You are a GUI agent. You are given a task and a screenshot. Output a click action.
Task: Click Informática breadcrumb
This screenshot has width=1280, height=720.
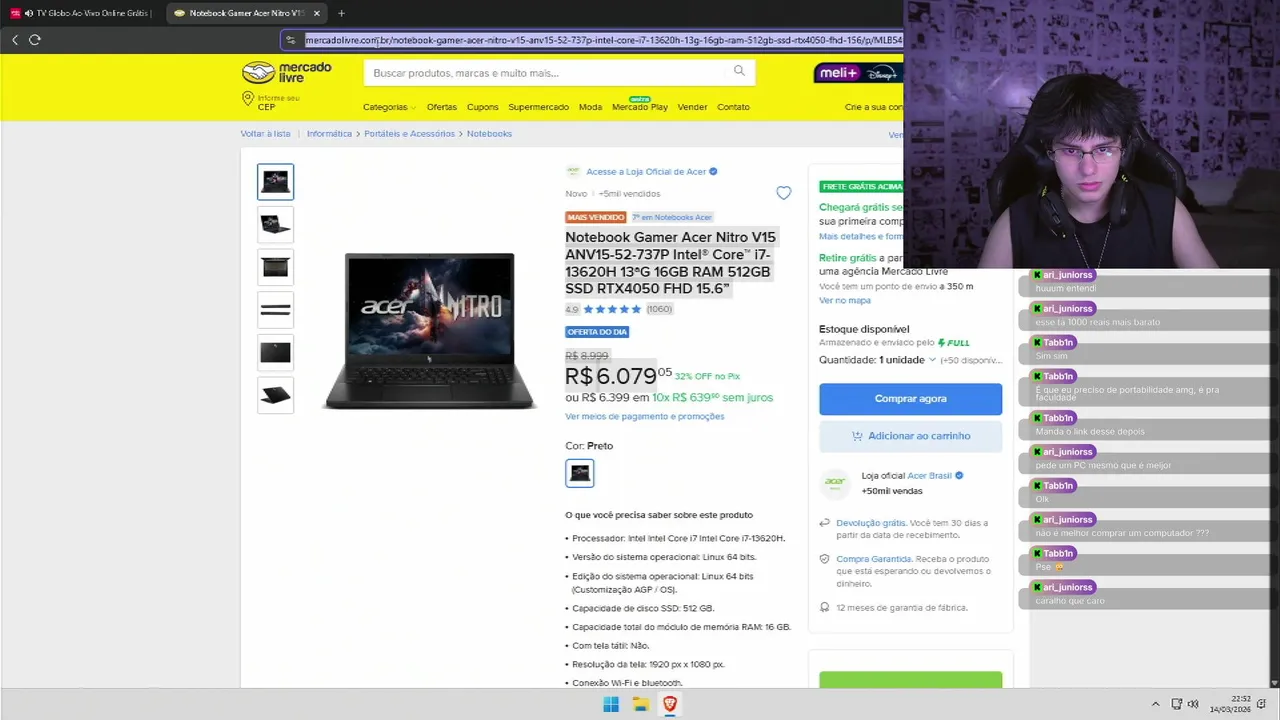tap(329, 134)
